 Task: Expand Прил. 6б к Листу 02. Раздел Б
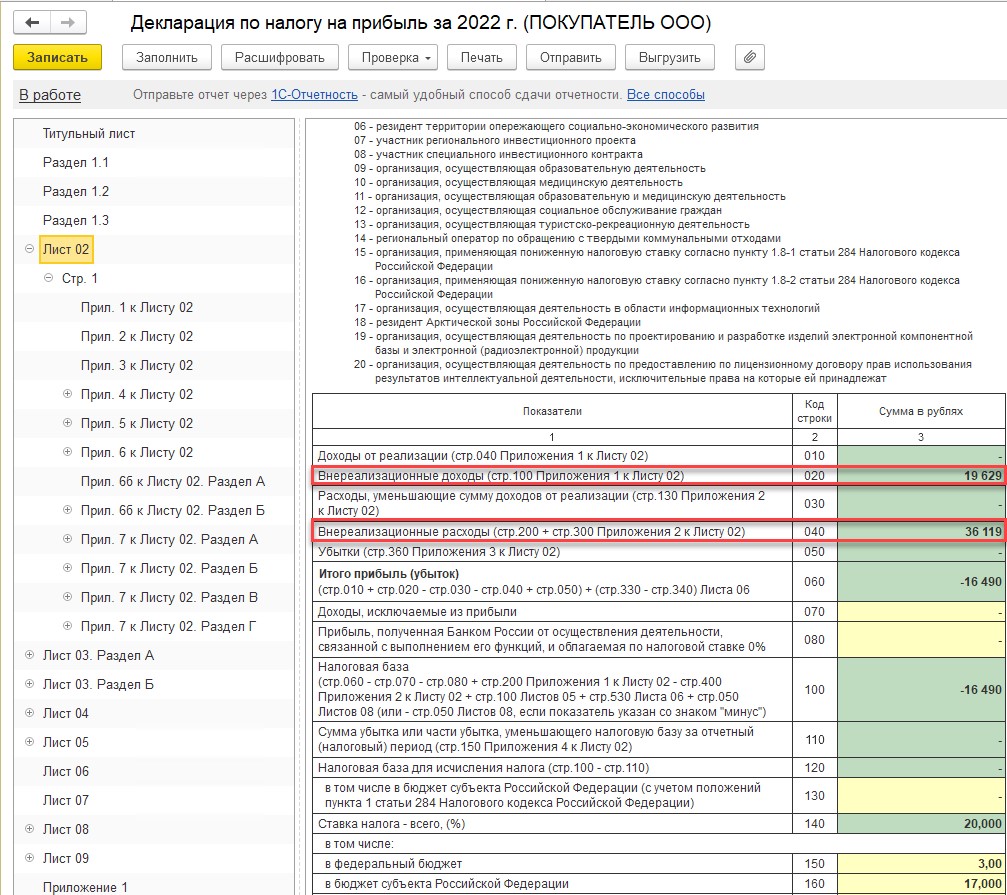[x=67, y=510]
